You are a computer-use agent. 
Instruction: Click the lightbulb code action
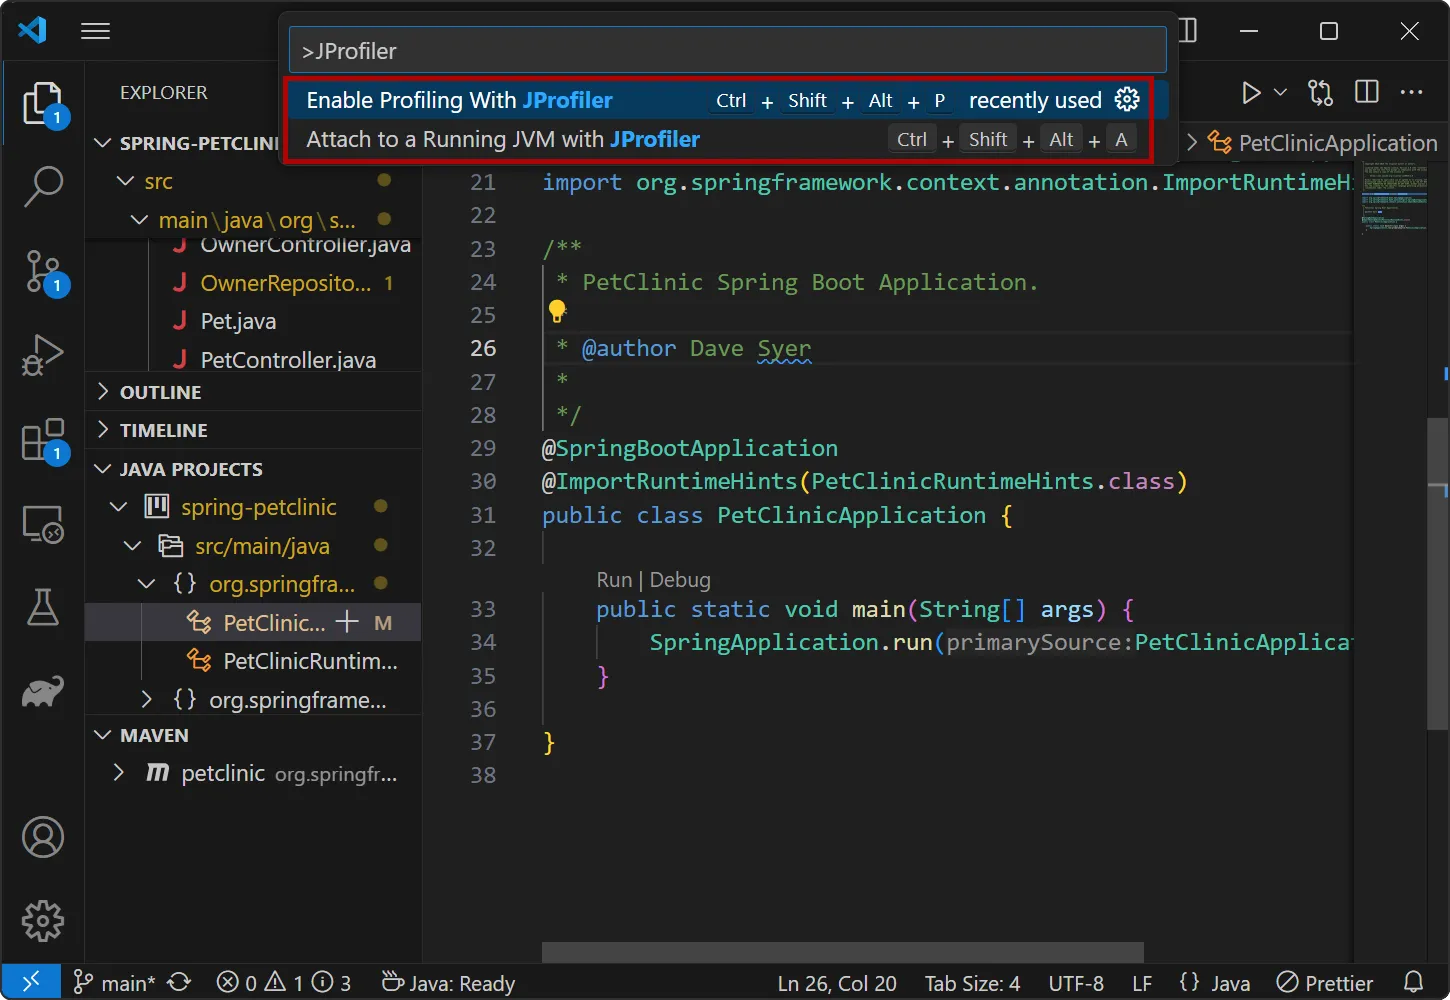pos(557,312)
